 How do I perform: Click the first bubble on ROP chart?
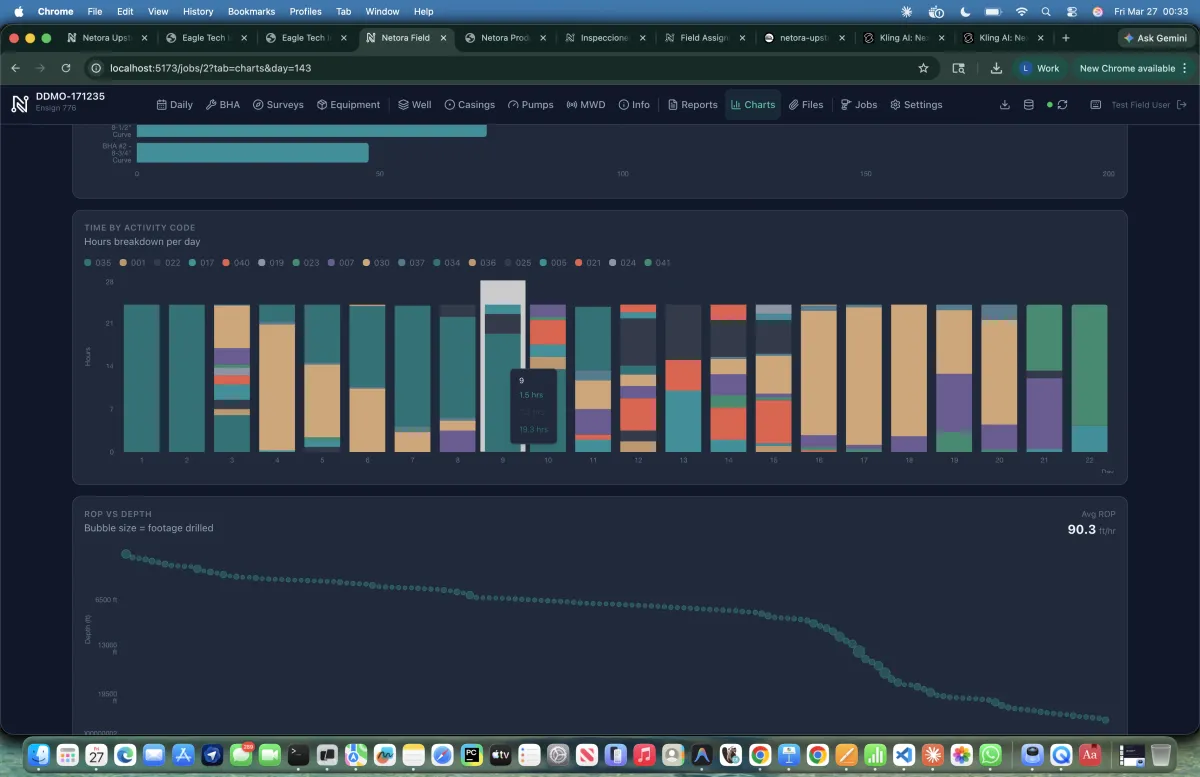click(x=126, y=554)
